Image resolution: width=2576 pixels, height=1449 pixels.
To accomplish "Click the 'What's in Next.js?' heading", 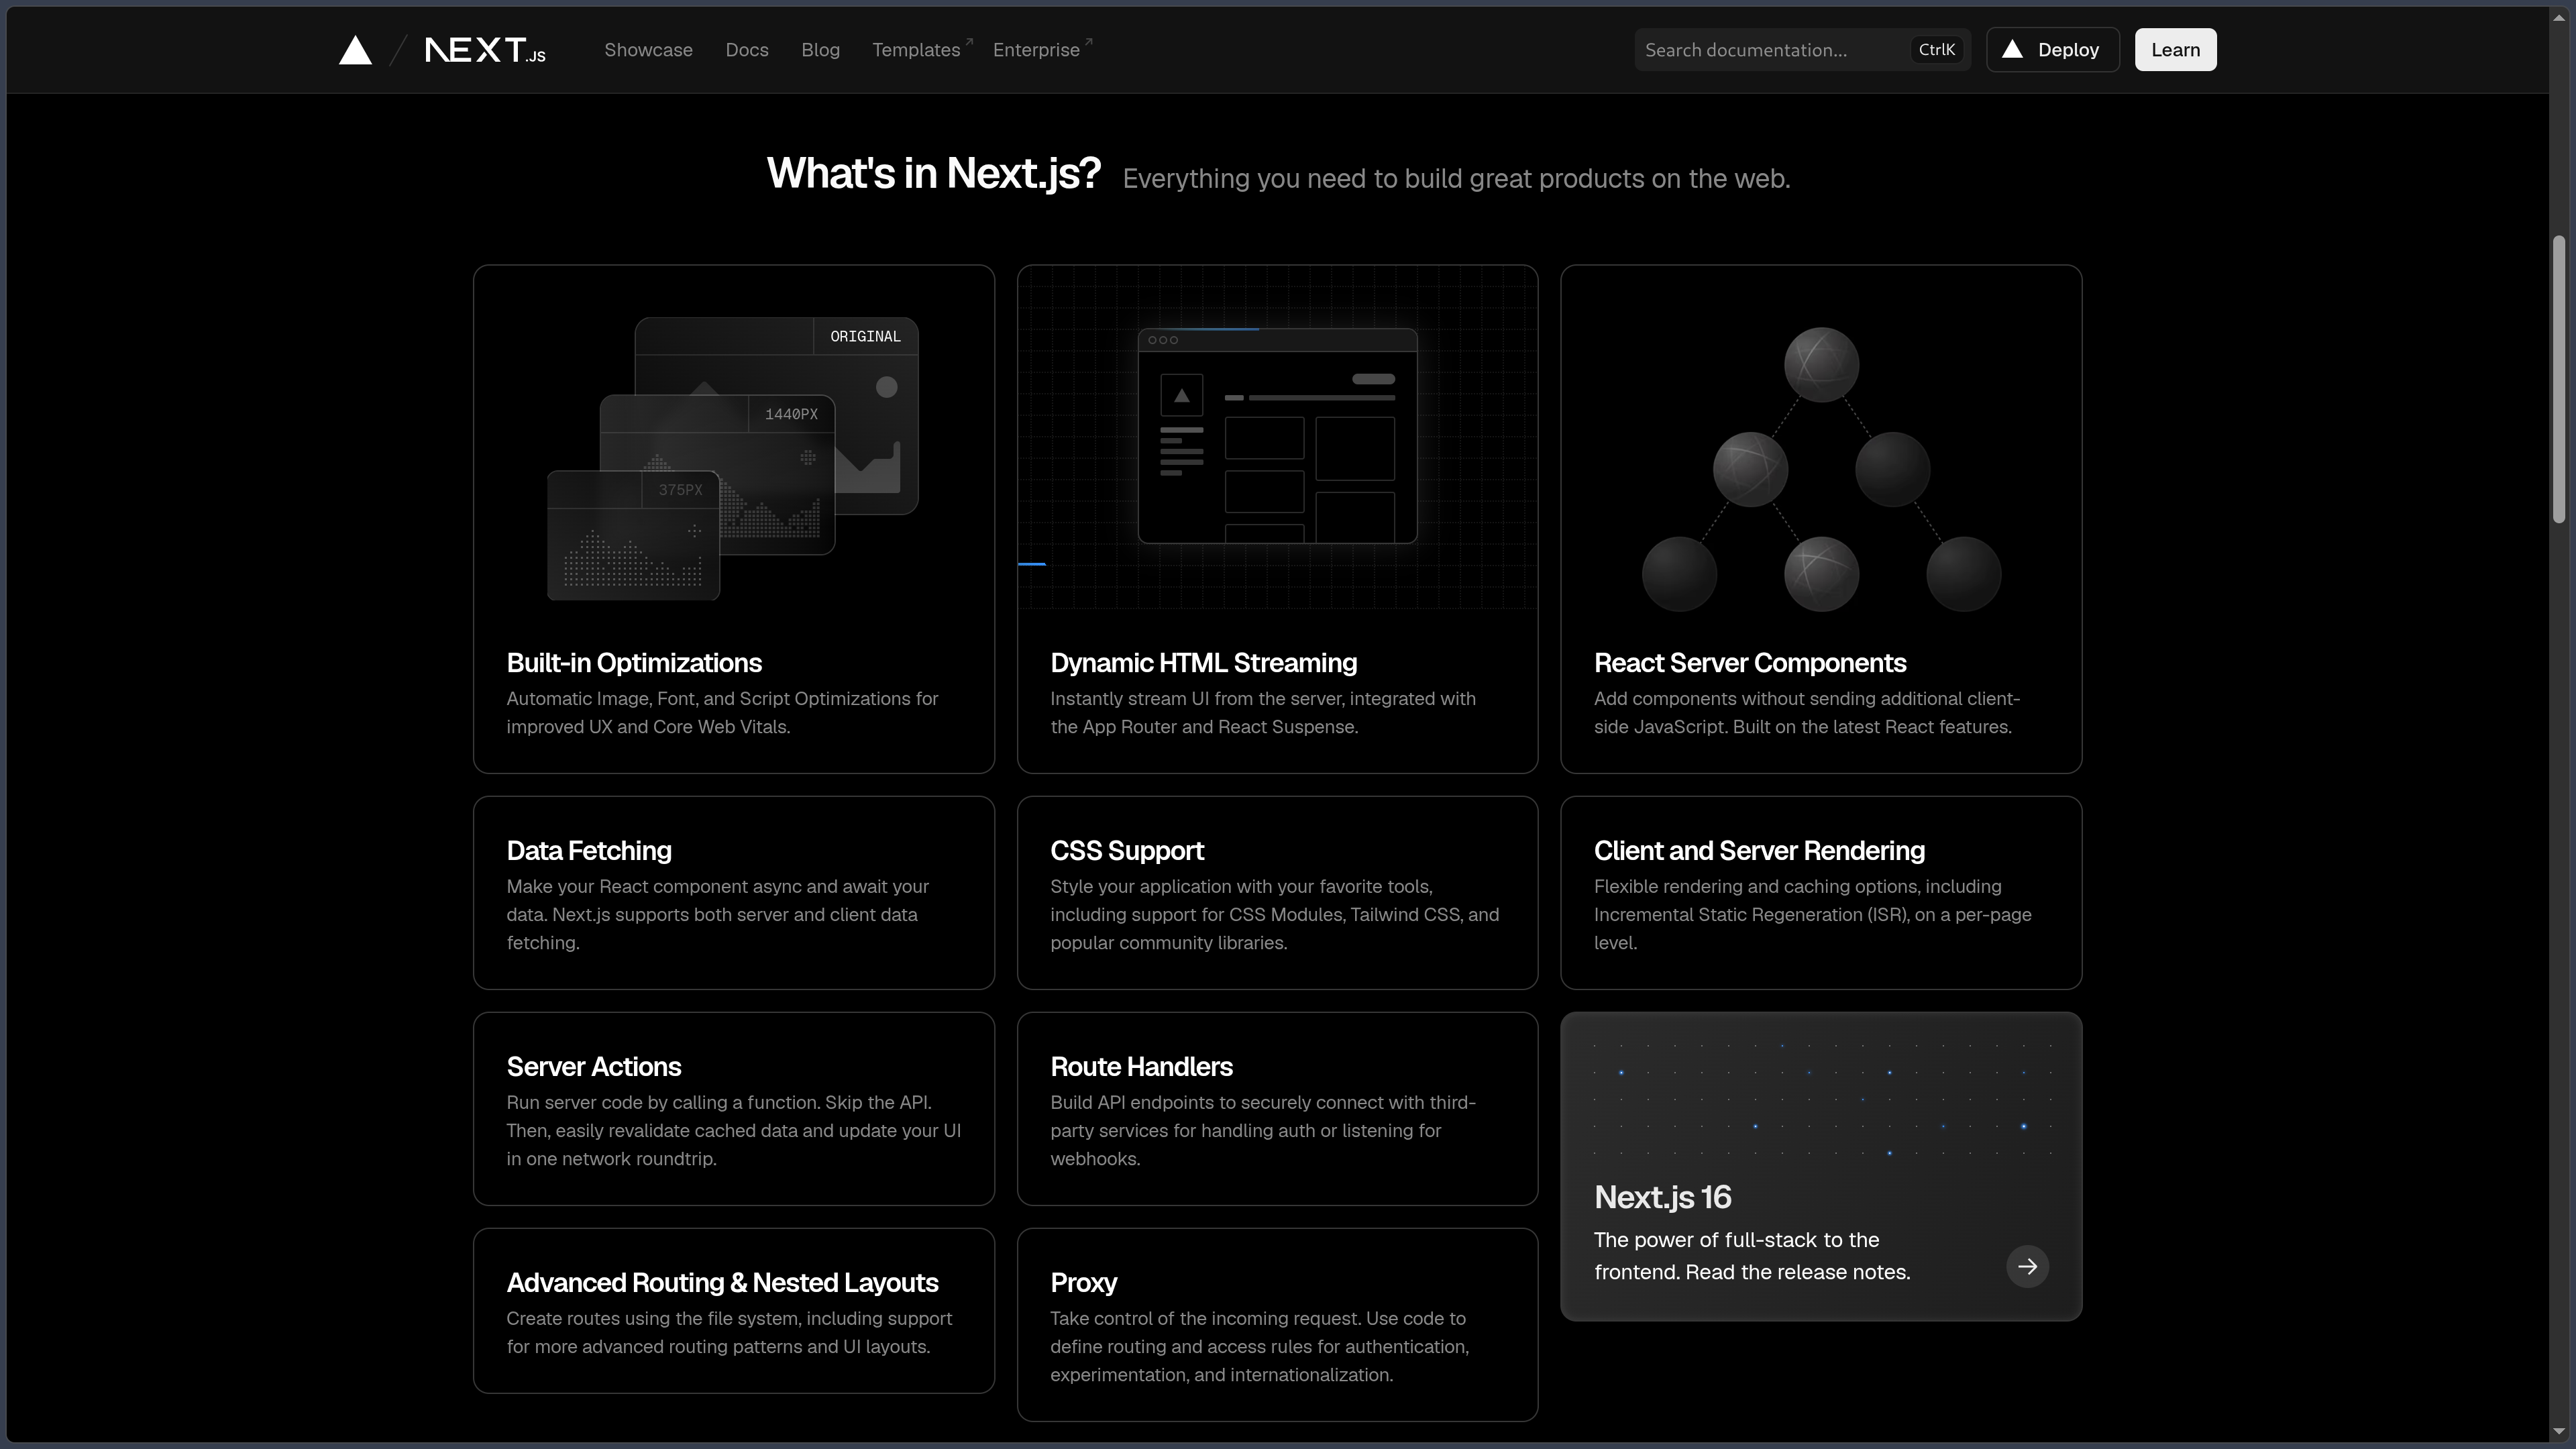I will pos(933,173).
